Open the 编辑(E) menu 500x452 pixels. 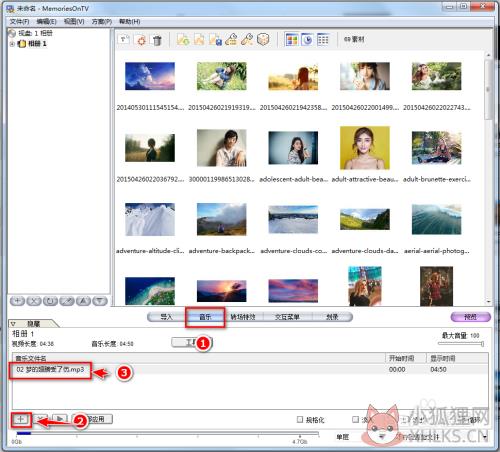click(46, 22)
